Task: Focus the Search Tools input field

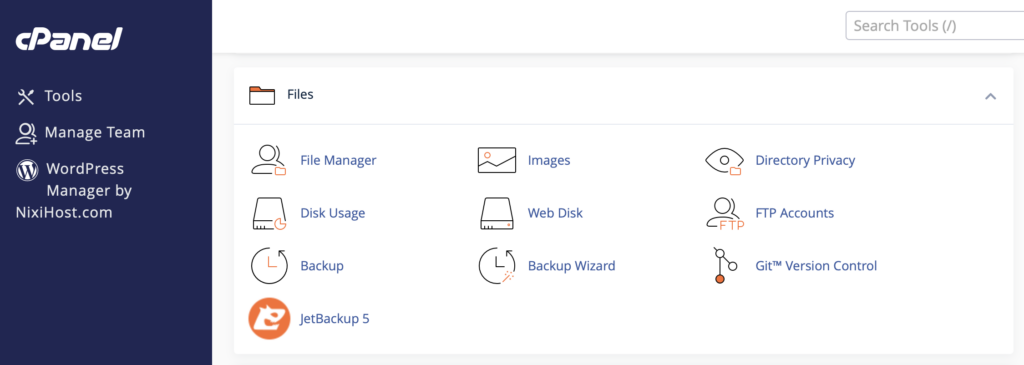Action: click(x=935, y=25)
